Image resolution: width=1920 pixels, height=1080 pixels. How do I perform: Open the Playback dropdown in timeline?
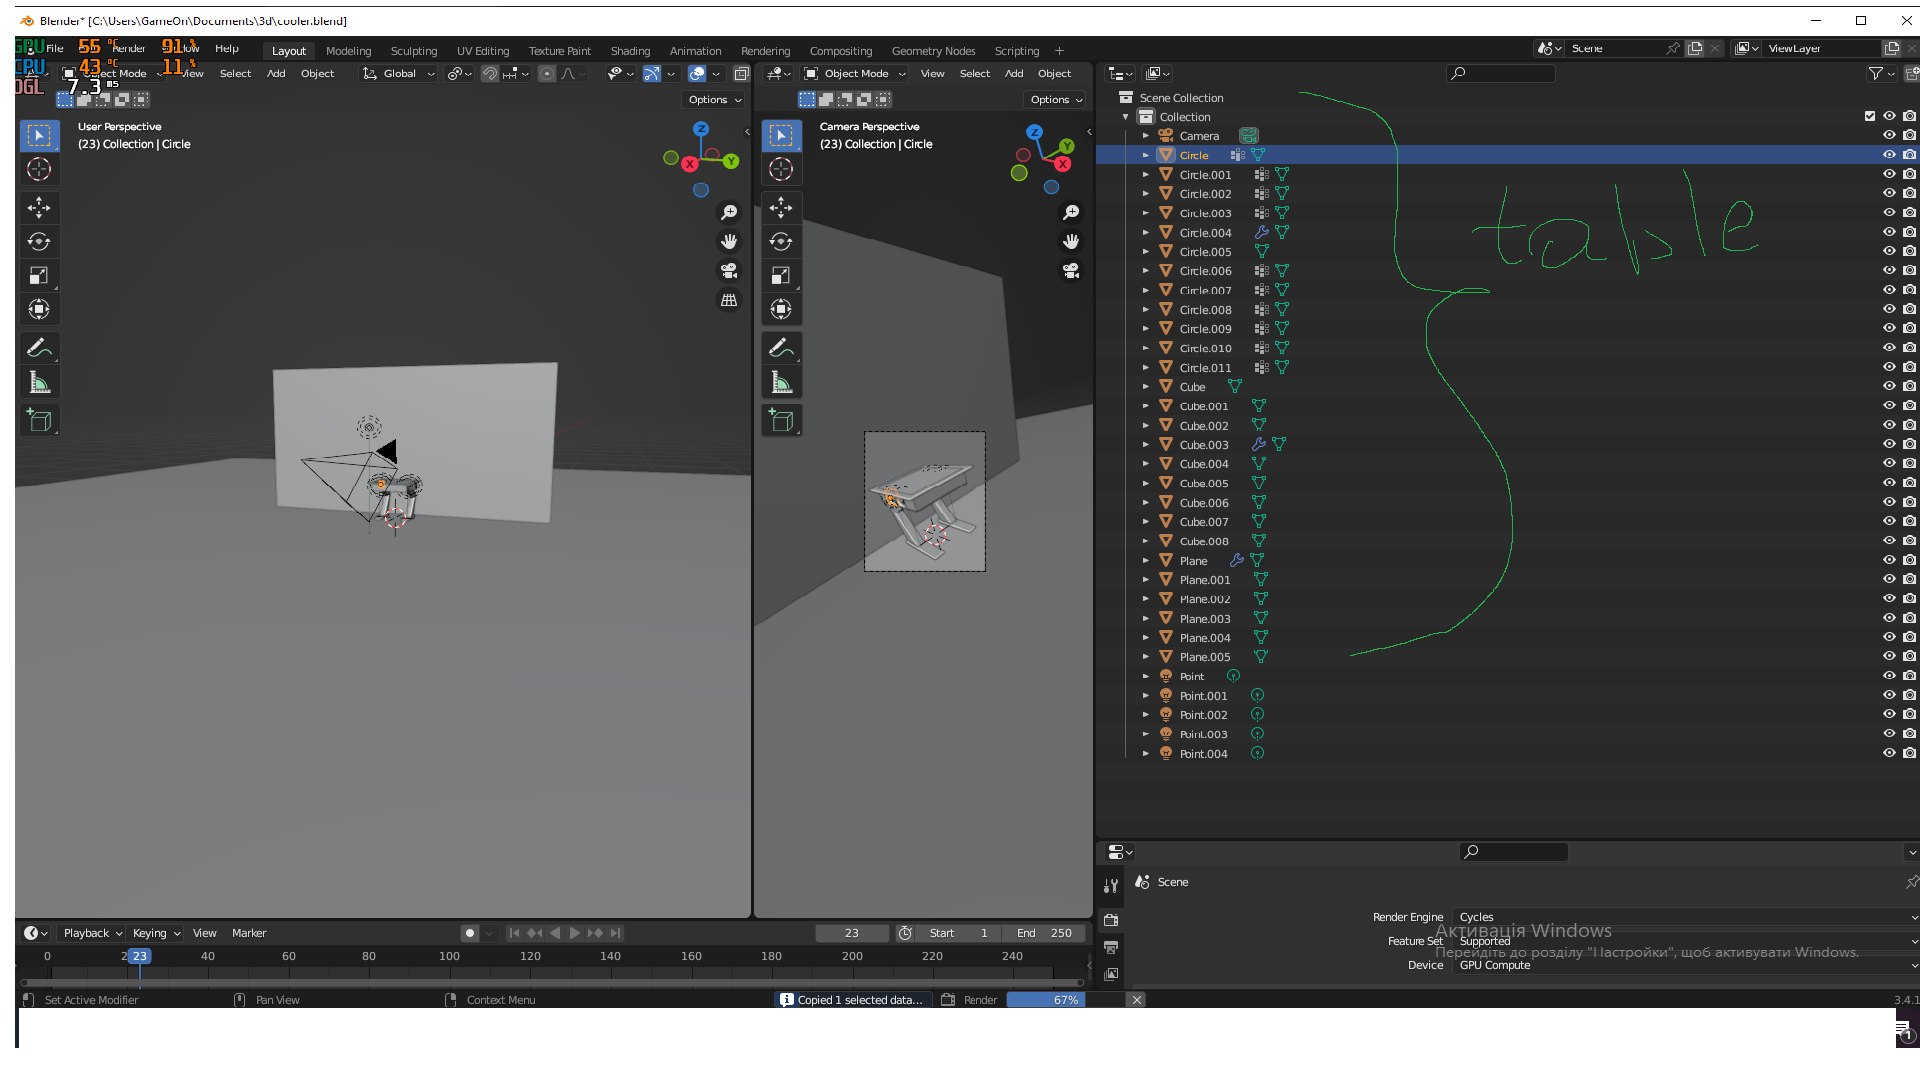[92, 933]
